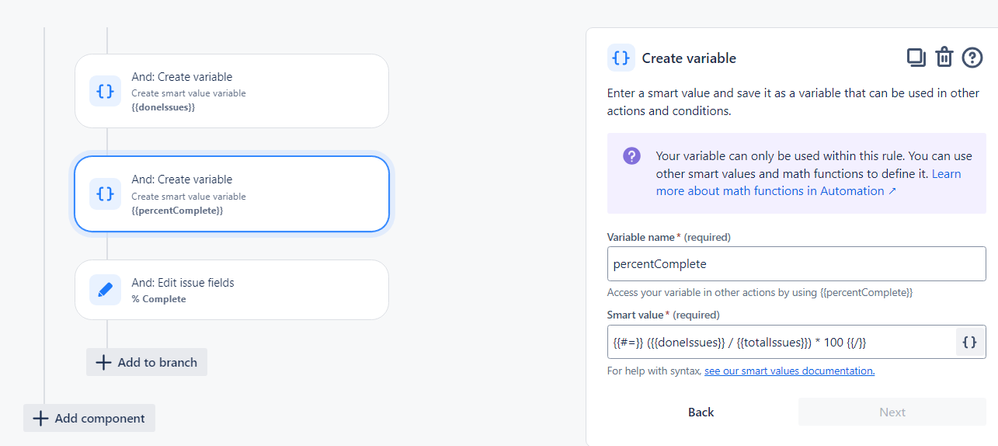The image size is (998, 446).
Task: Open help via question mark circle icon
Action: (972, 57)
